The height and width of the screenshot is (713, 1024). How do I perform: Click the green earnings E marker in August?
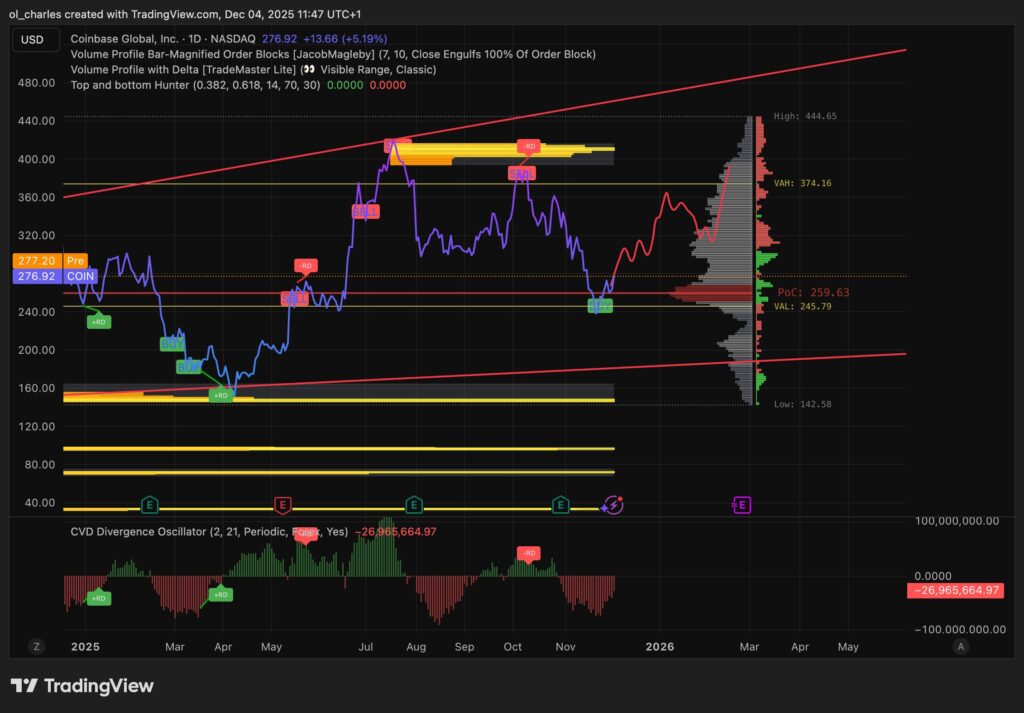click(x=413, y=506)
